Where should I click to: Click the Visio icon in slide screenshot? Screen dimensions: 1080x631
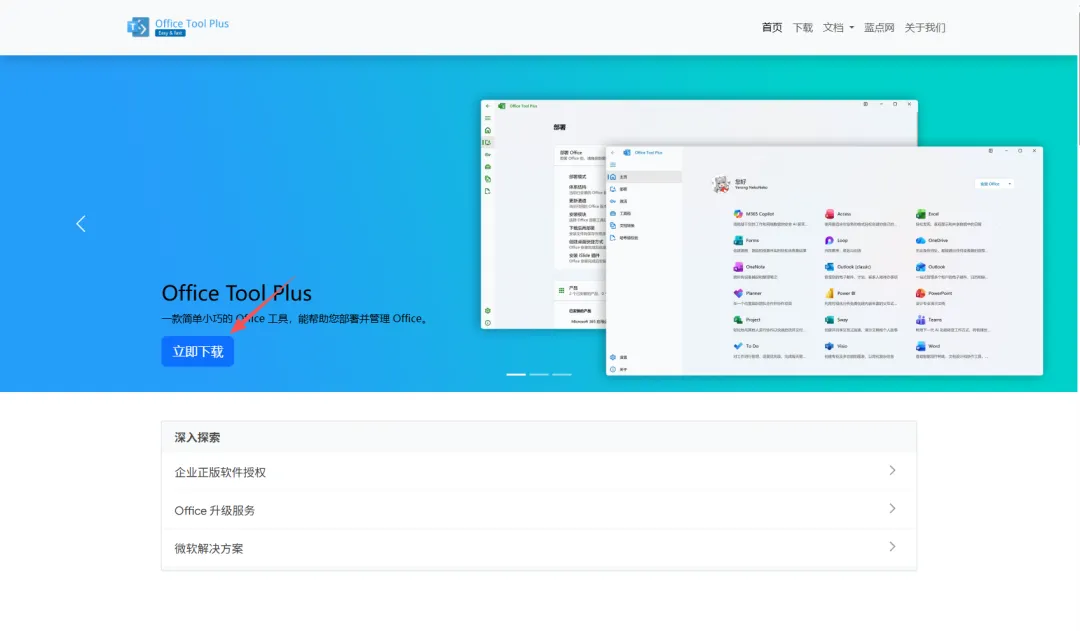click(829, 346)
